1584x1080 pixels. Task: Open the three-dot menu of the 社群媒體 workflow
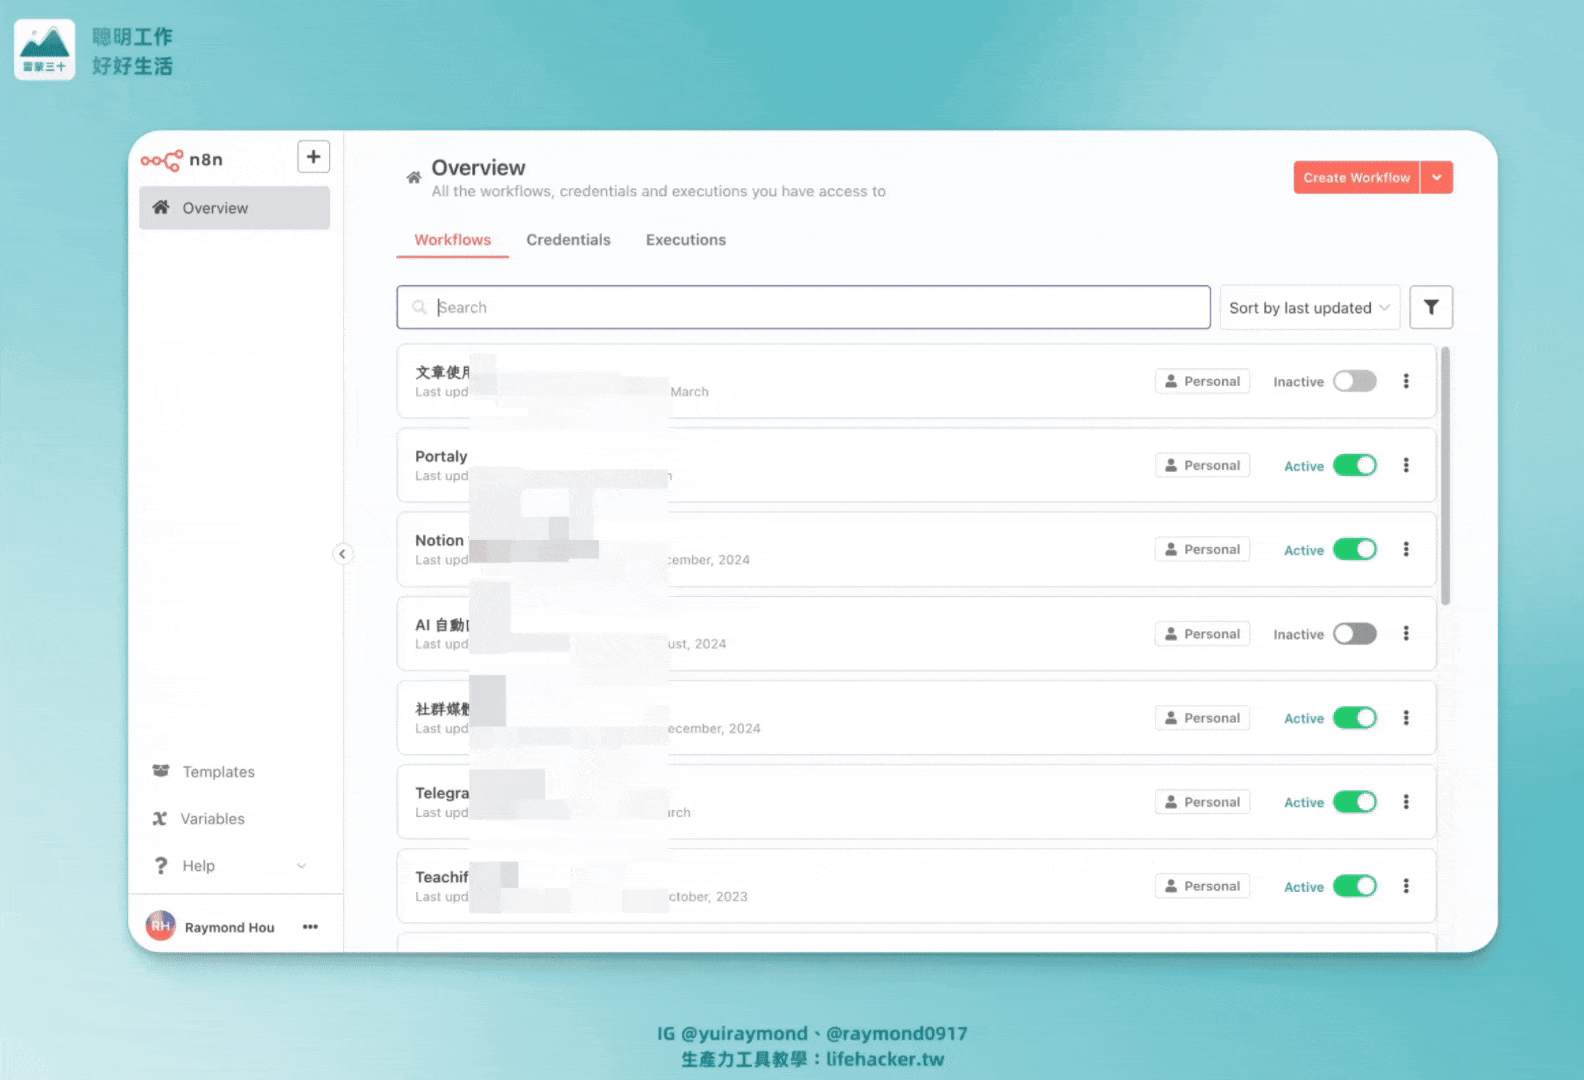(1406, 718)
